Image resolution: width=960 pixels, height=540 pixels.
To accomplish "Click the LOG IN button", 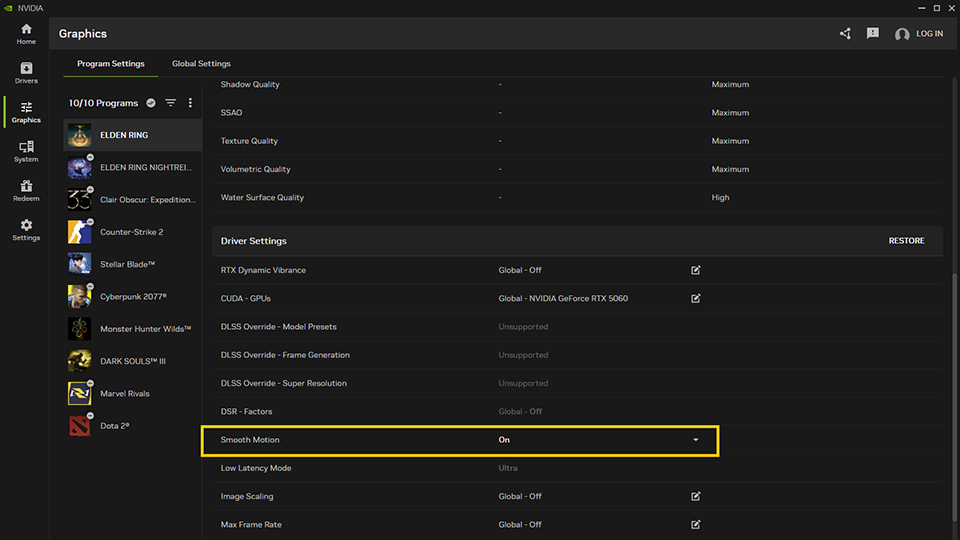I will click(919, 34).
